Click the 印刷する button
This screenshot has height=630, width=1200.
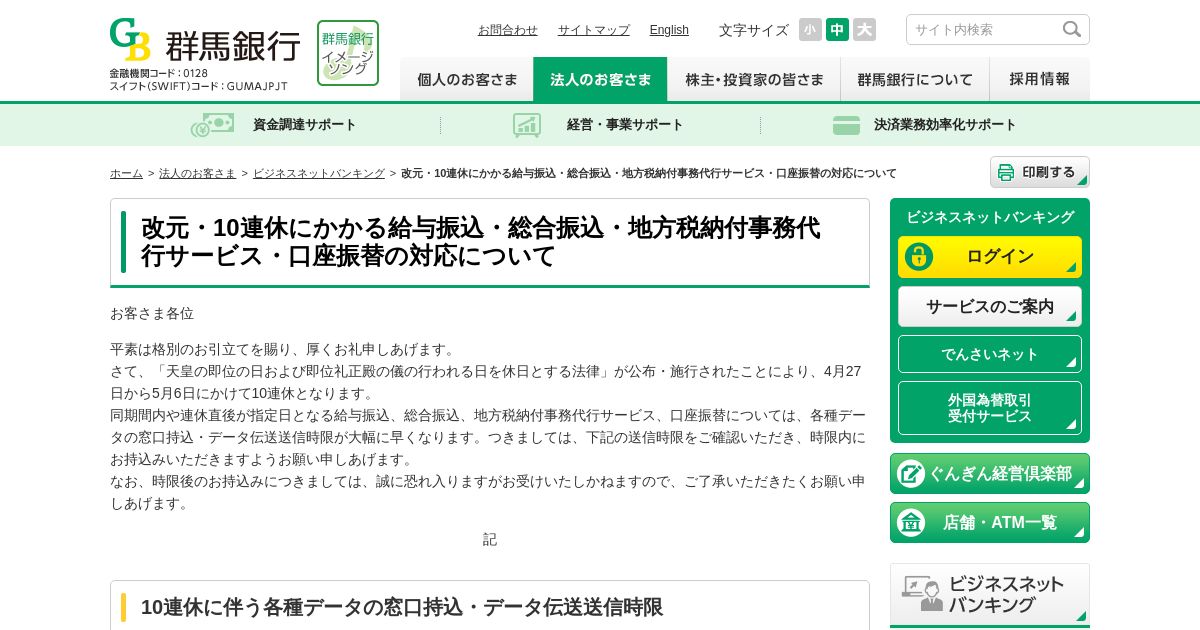click(x=1040, y=172)
